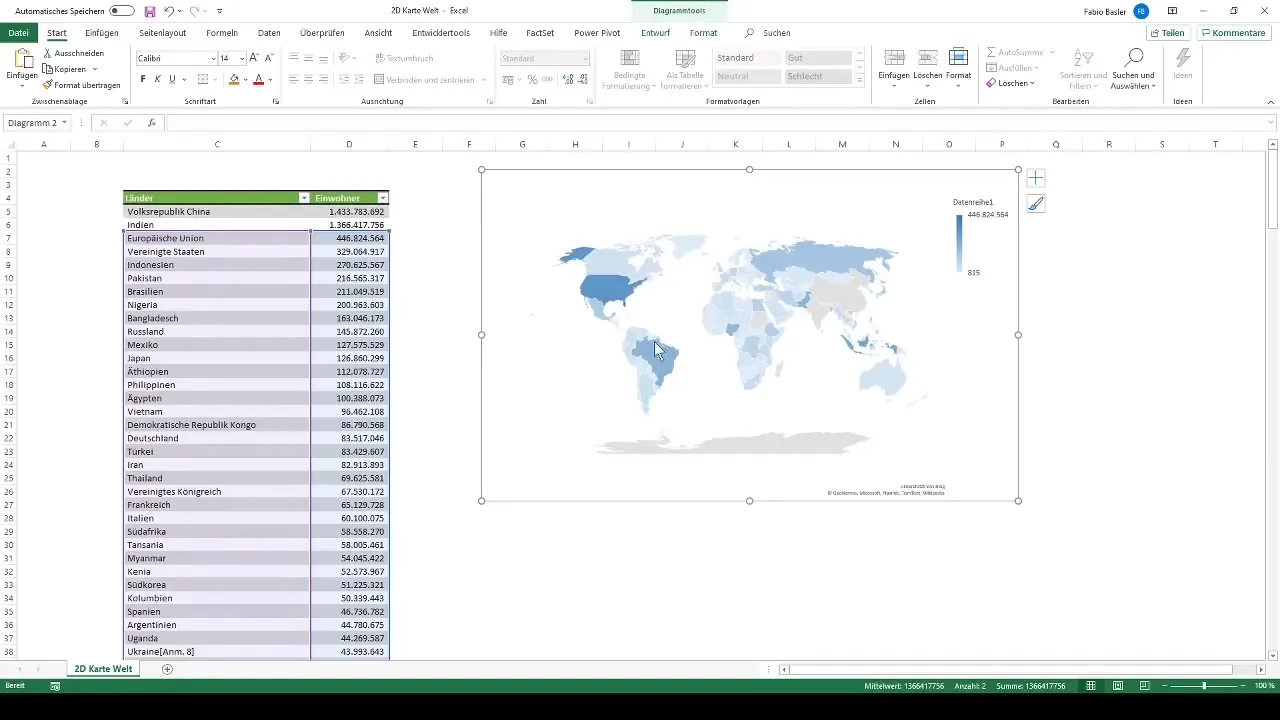Screen dimensions: 1280x720
Task: Switch to the Einfügen ribbon tab
Action: (102, 33)
